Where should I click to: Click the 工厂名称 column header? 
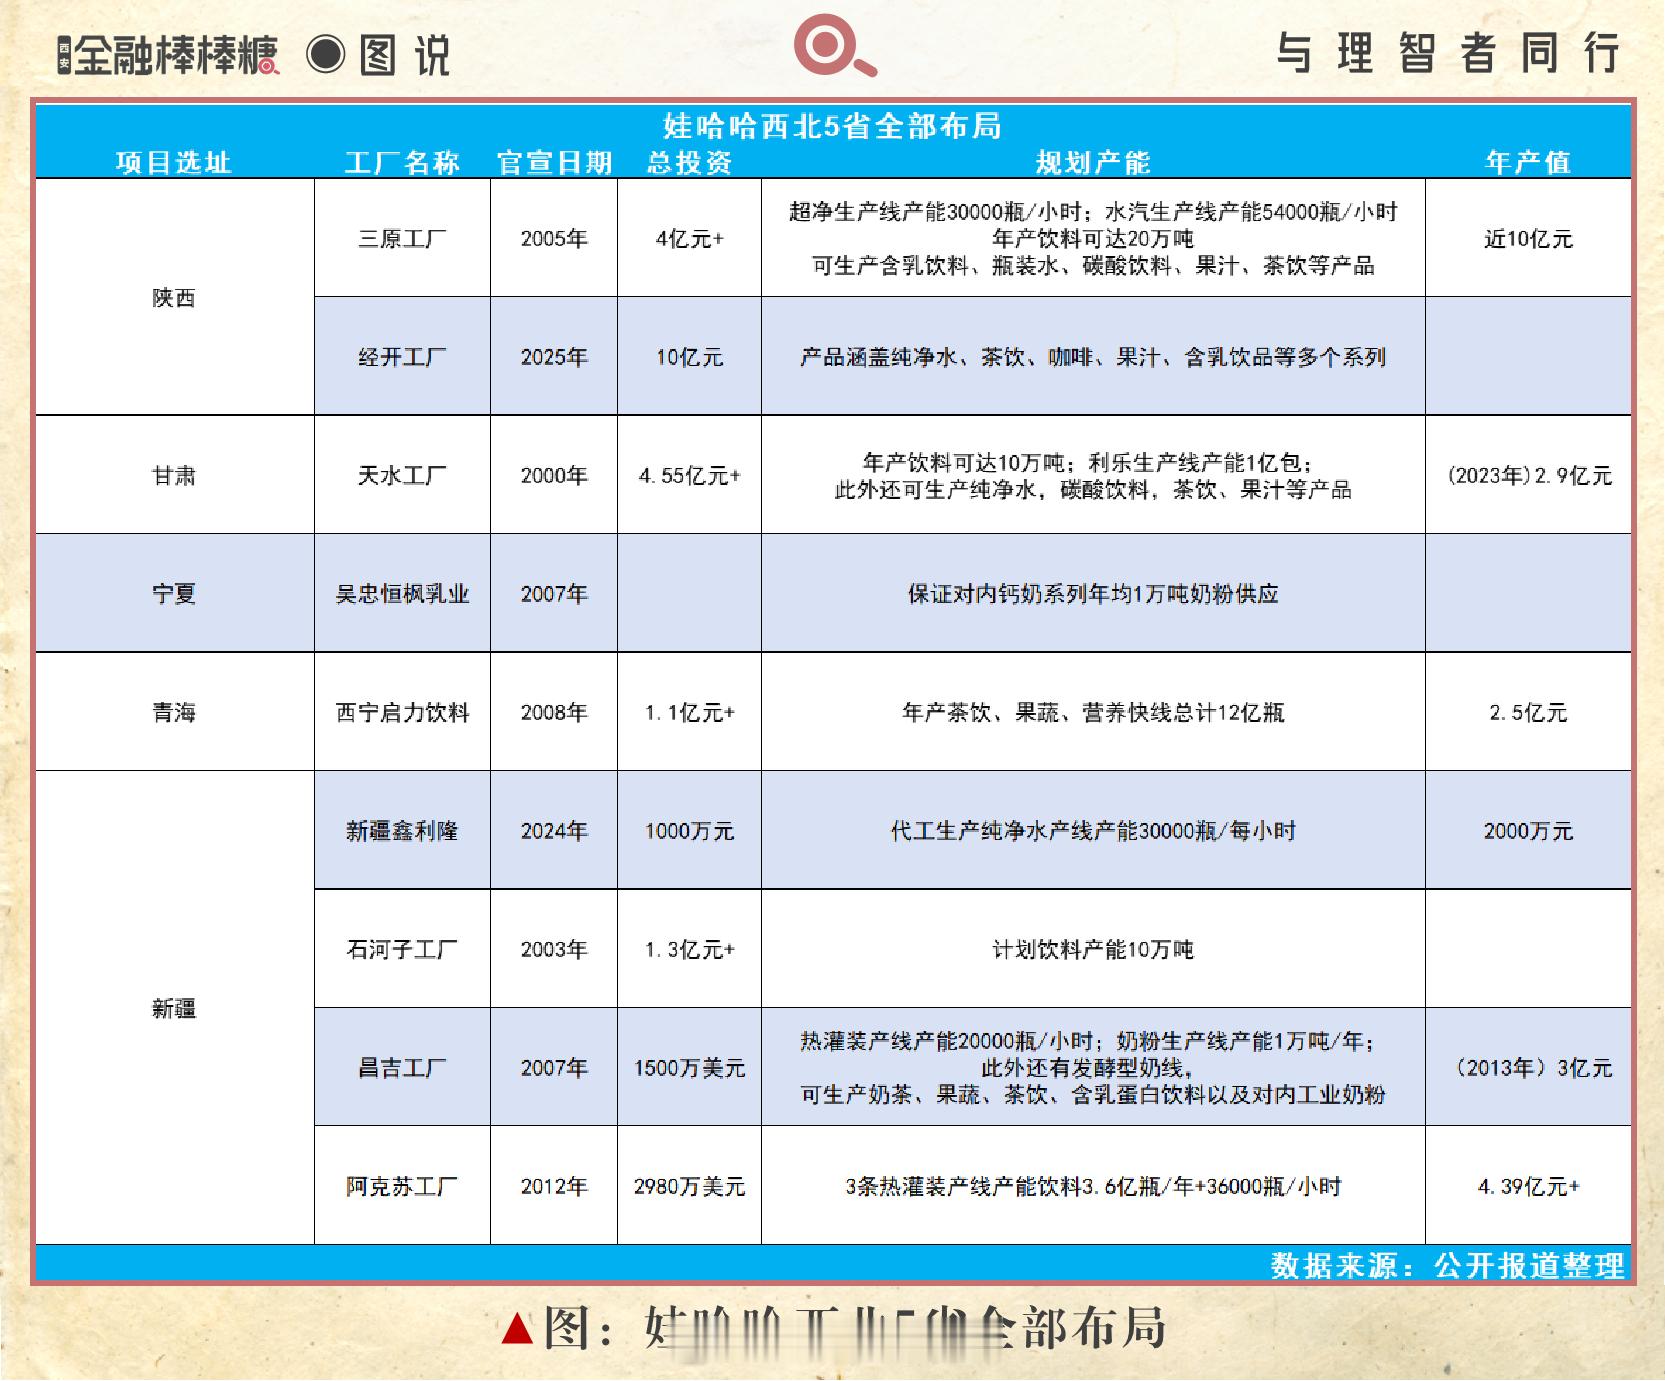pyautogui.click(x=402, y=162)
